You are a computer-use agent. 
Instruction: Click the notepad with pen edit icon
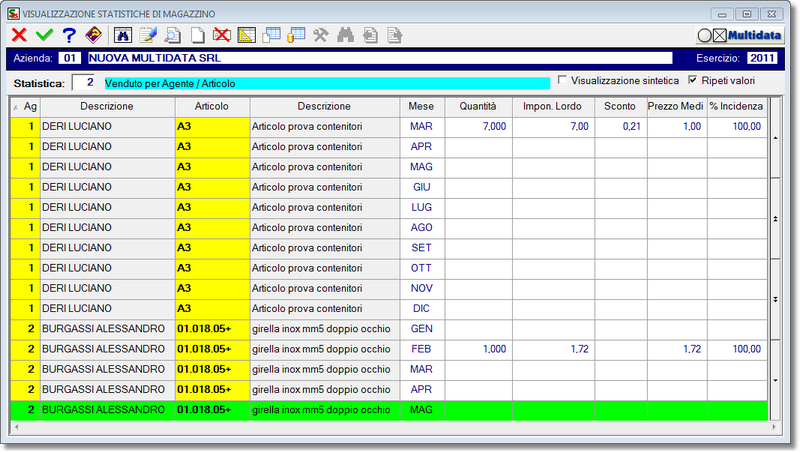pyautogui.click(x=148, y=35)
